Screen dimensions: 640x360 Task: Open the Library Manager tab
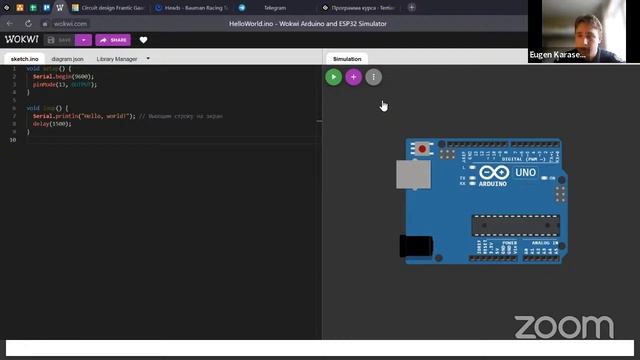point(117,59)
